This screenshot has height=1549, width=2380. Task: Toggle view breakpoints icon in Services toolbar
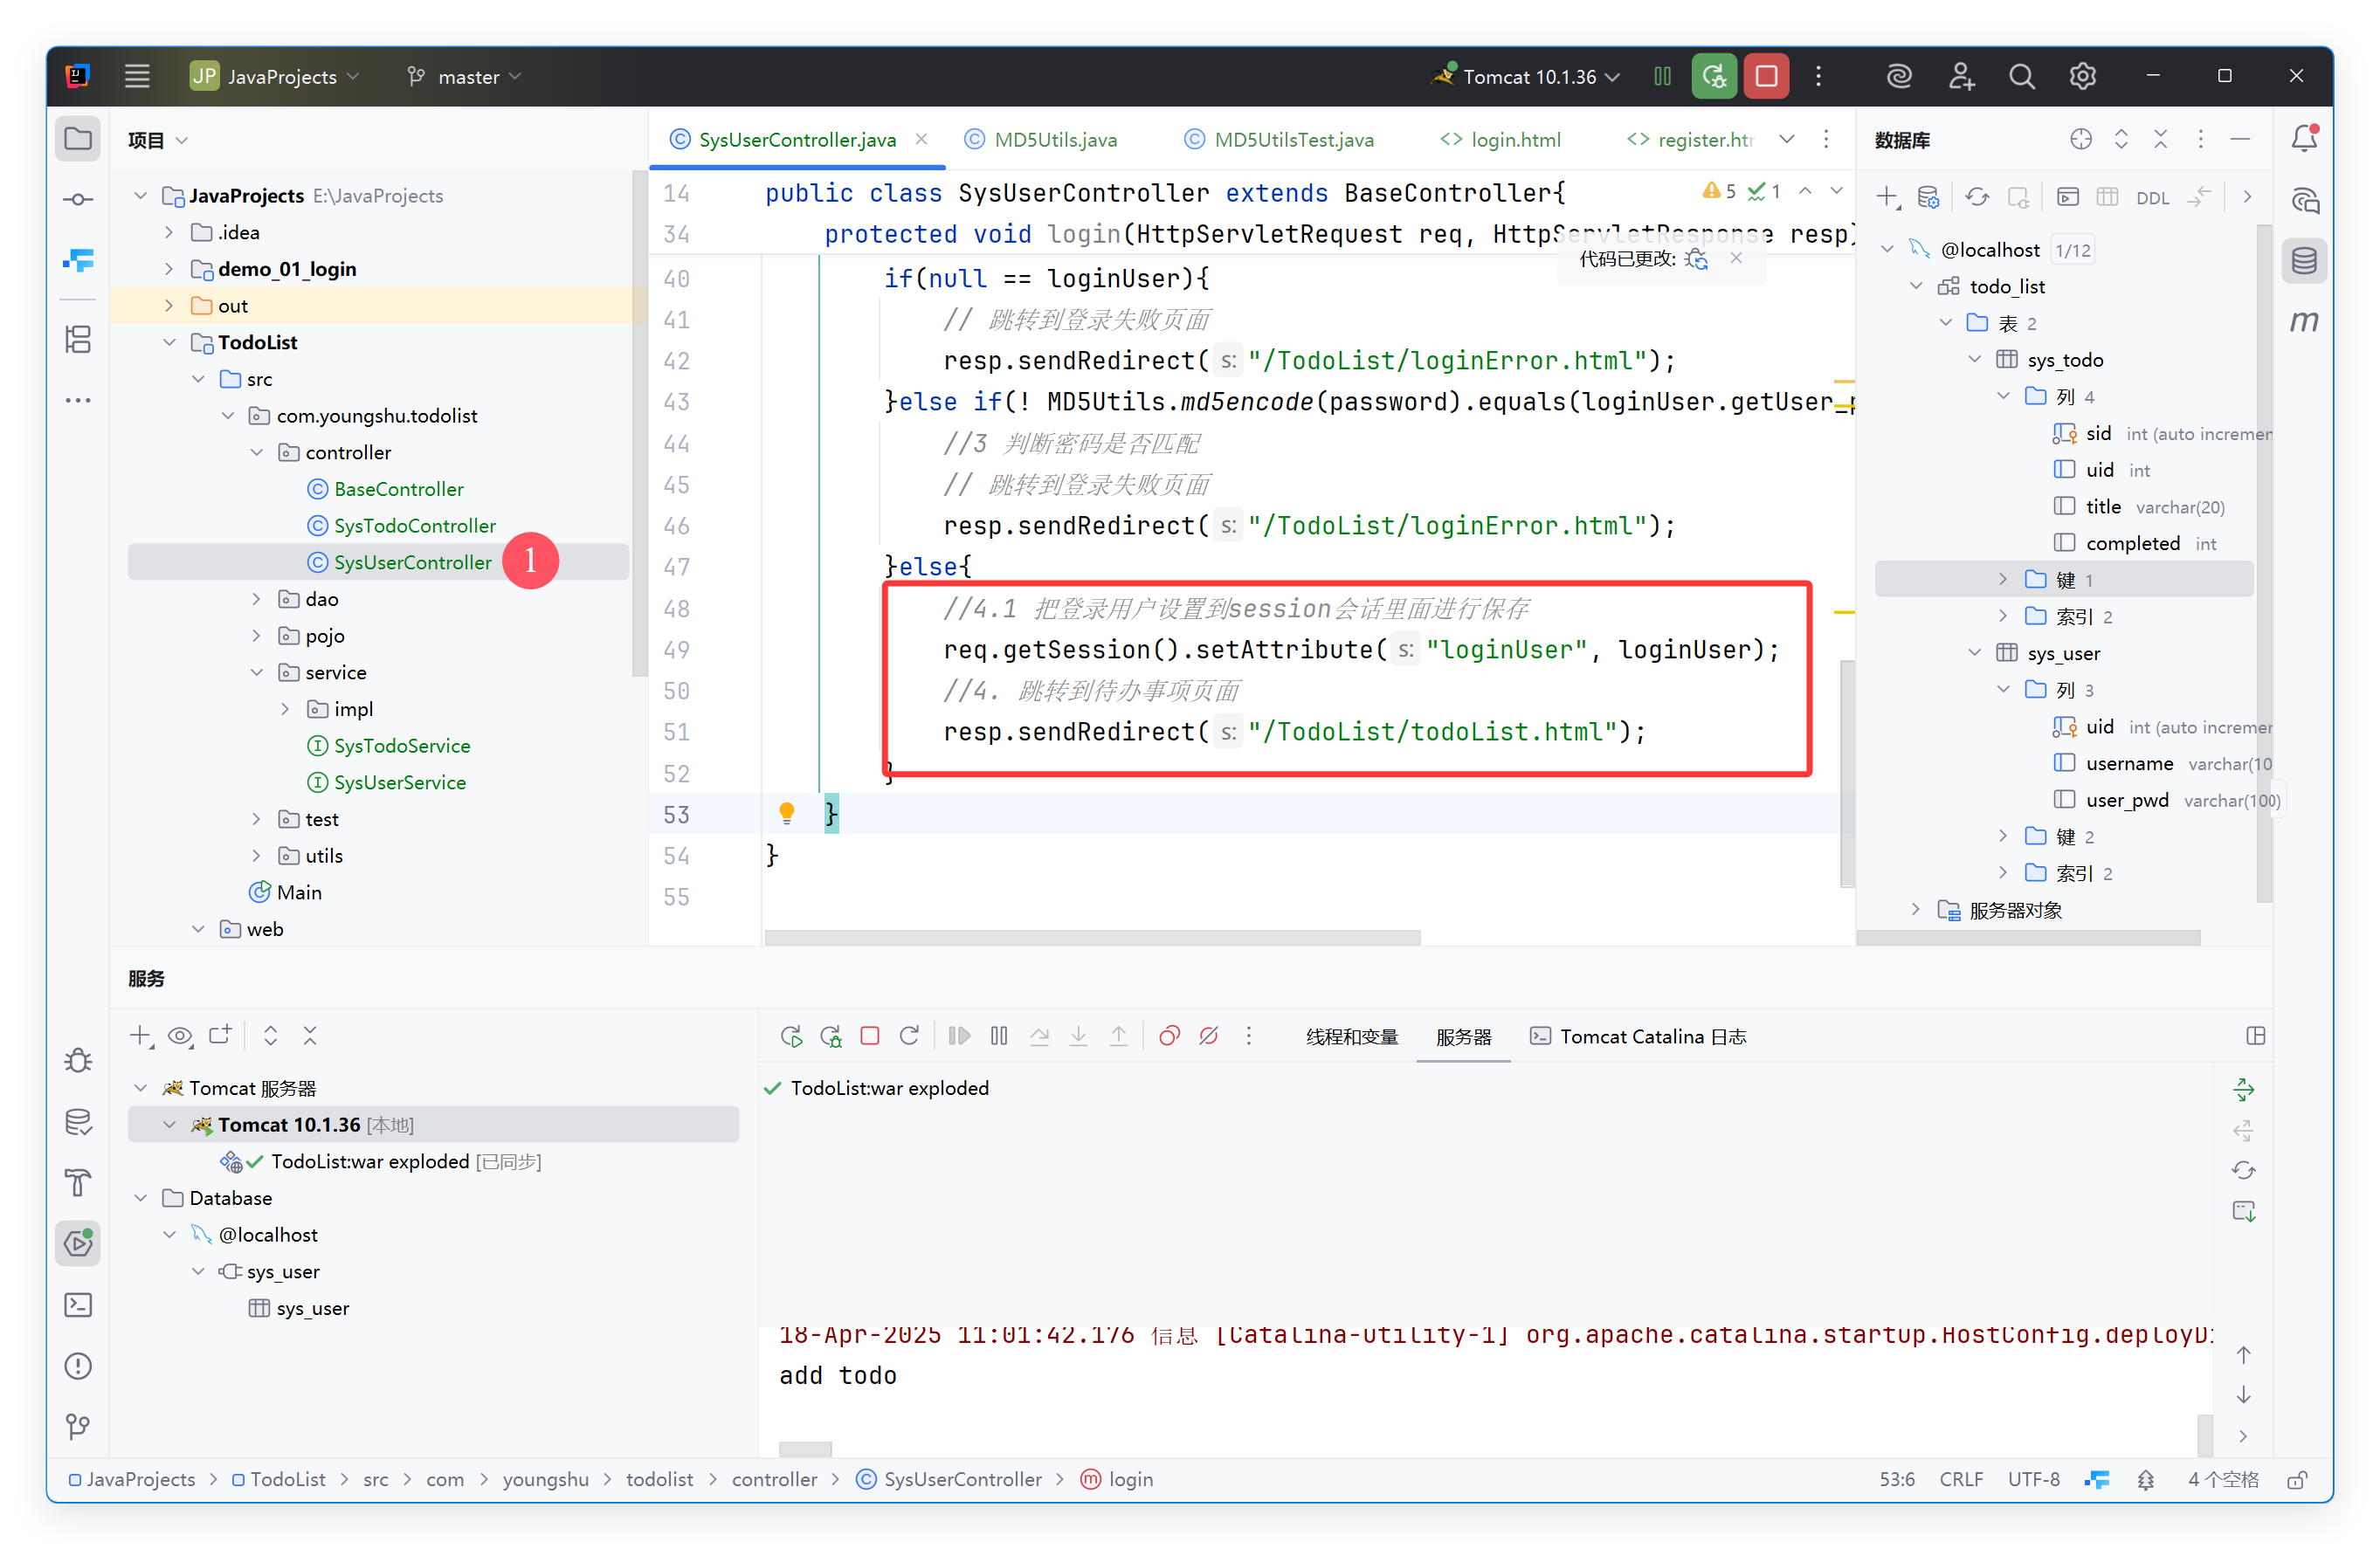tap(1169, 1036)
